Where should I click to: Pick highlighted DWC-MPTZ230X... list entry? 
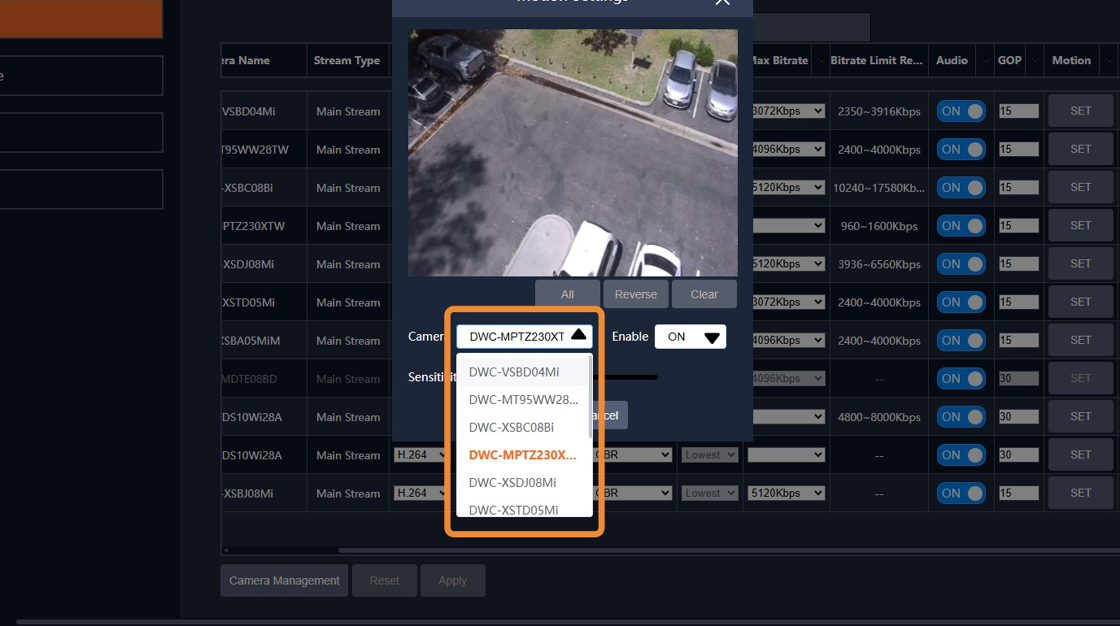[522, 454]
